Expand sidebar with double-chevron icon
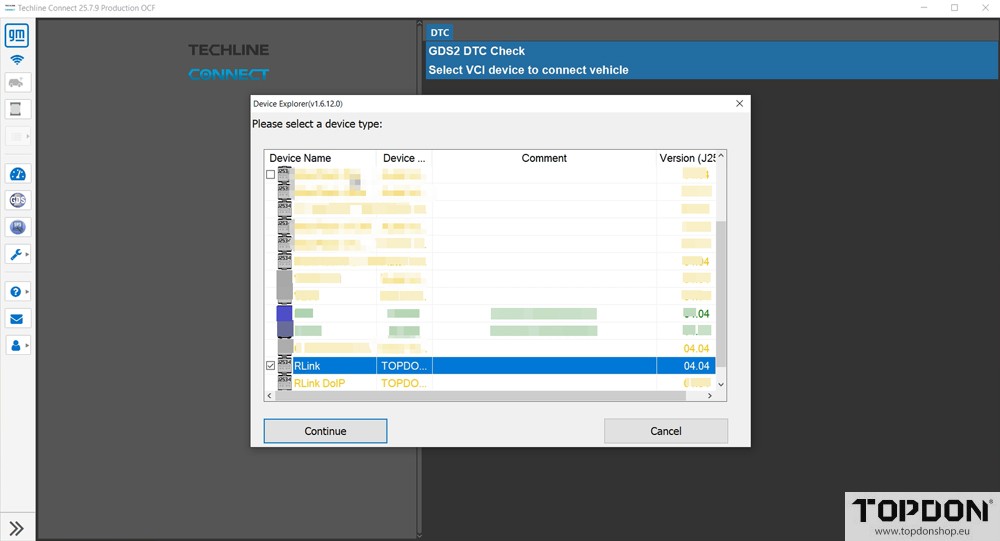The width and height of the screenshot is (1000, 541). tap(17, 528)
